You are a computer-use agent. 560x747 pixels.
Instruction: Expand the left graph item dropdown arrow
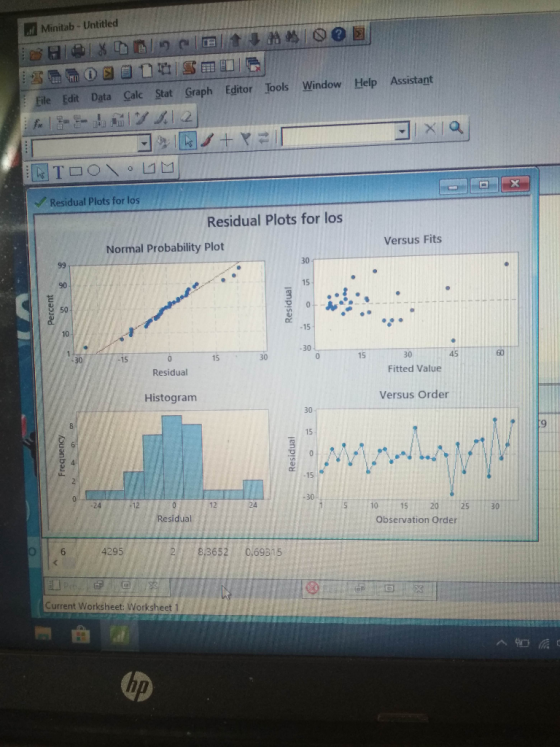[143, 143]
